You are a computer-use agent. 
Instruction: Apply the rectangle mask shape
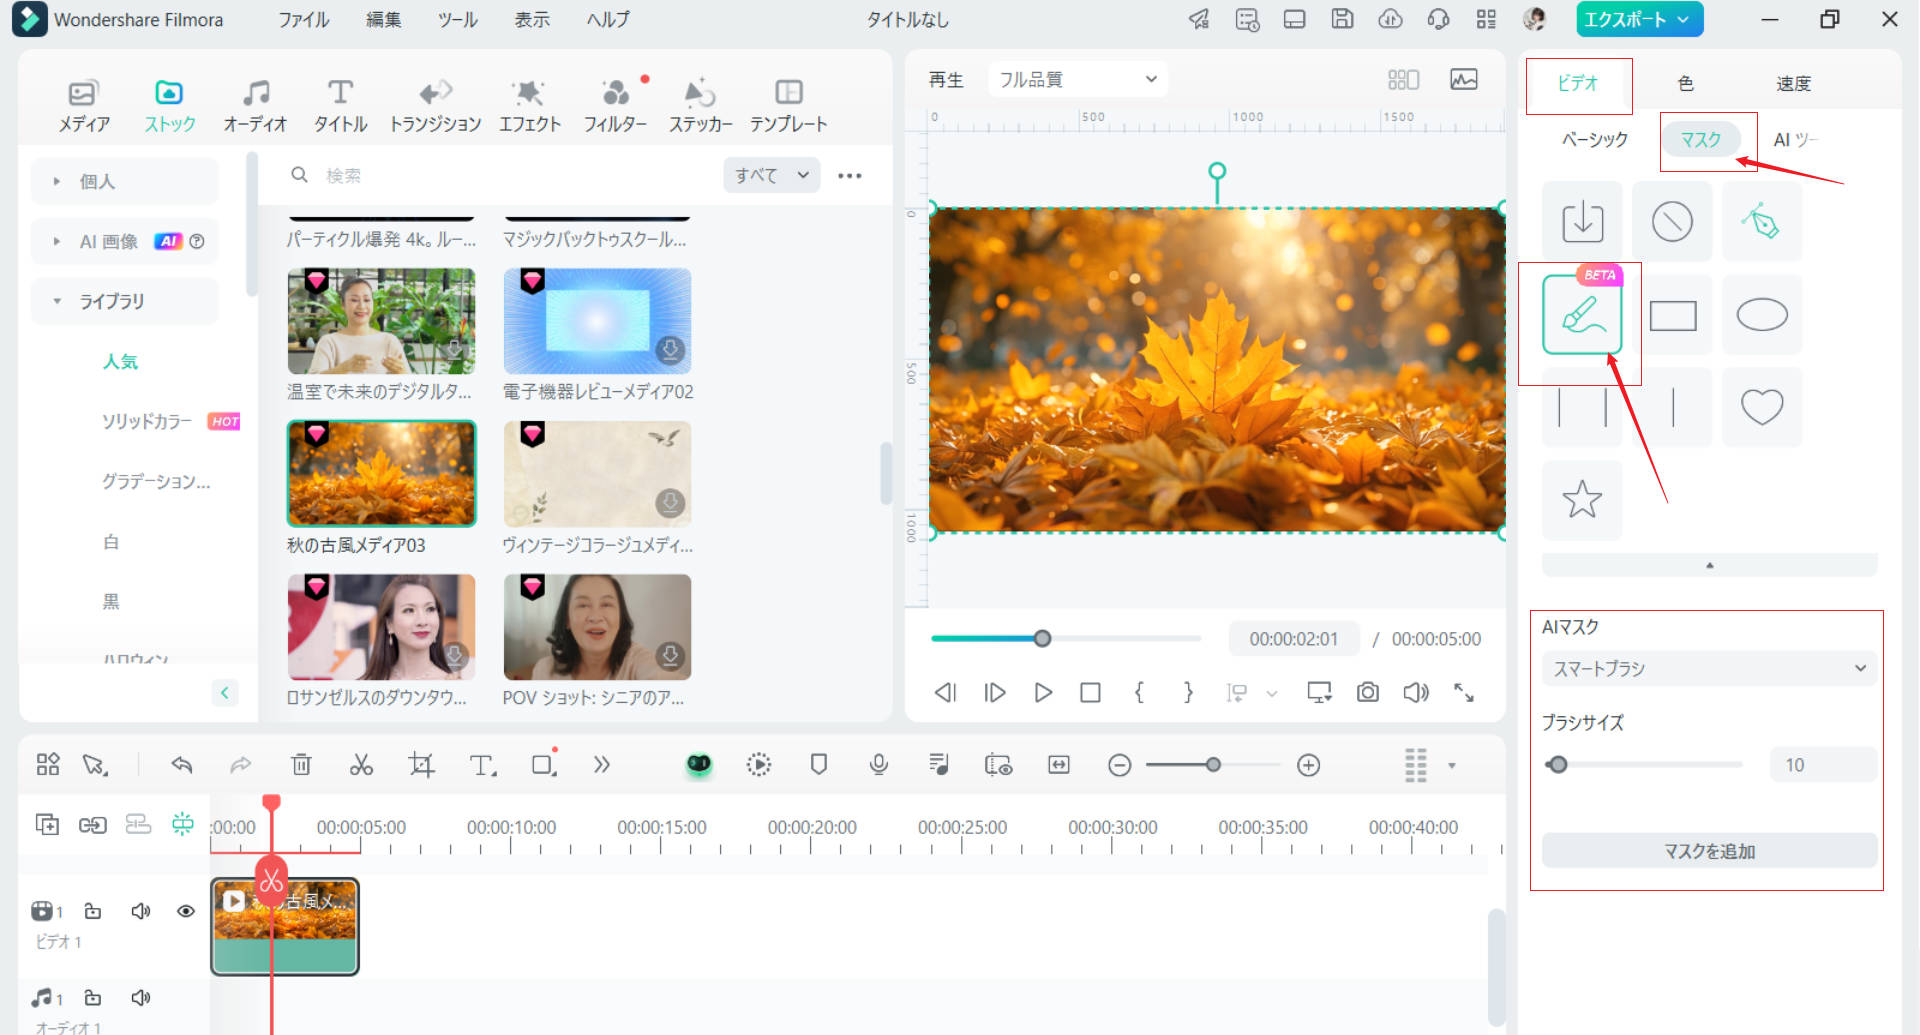(1672, 315)
